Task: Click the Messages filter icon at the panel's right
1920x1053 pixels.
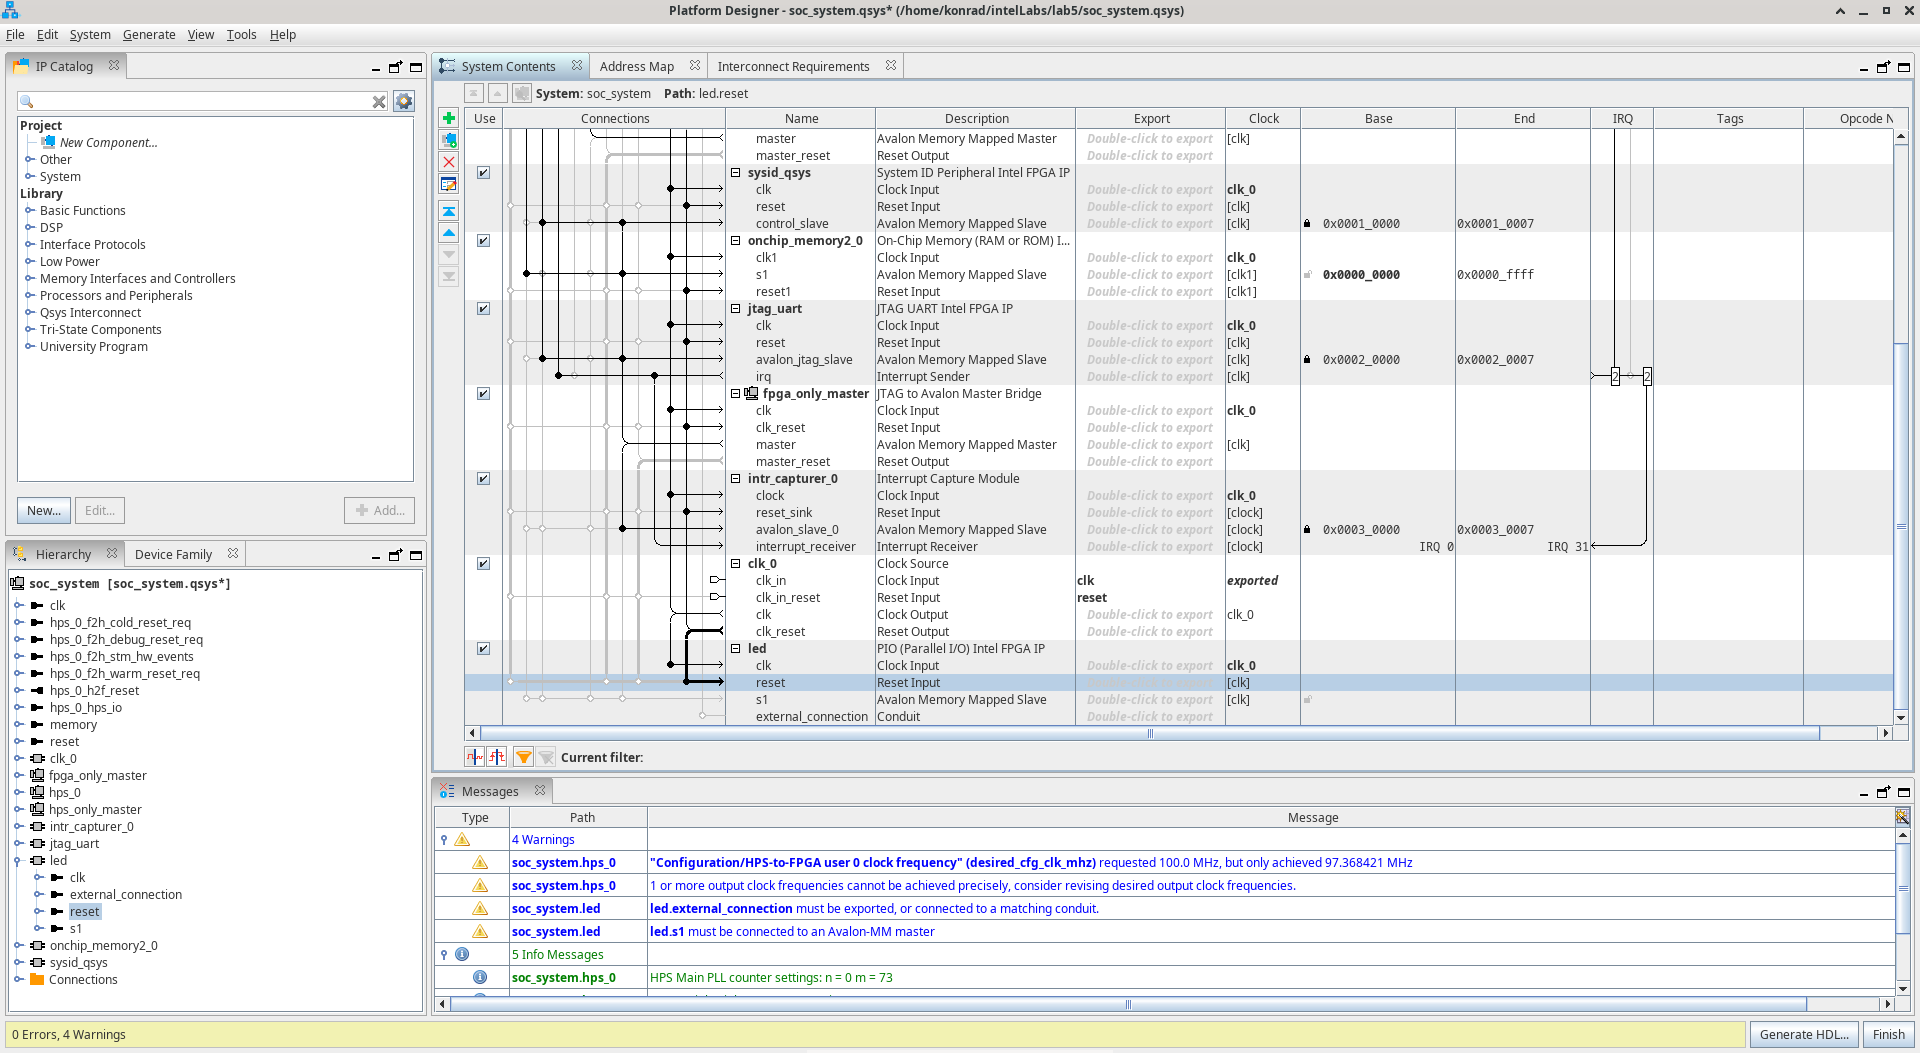Action: pyautogui.click(x=1902, y=817)
